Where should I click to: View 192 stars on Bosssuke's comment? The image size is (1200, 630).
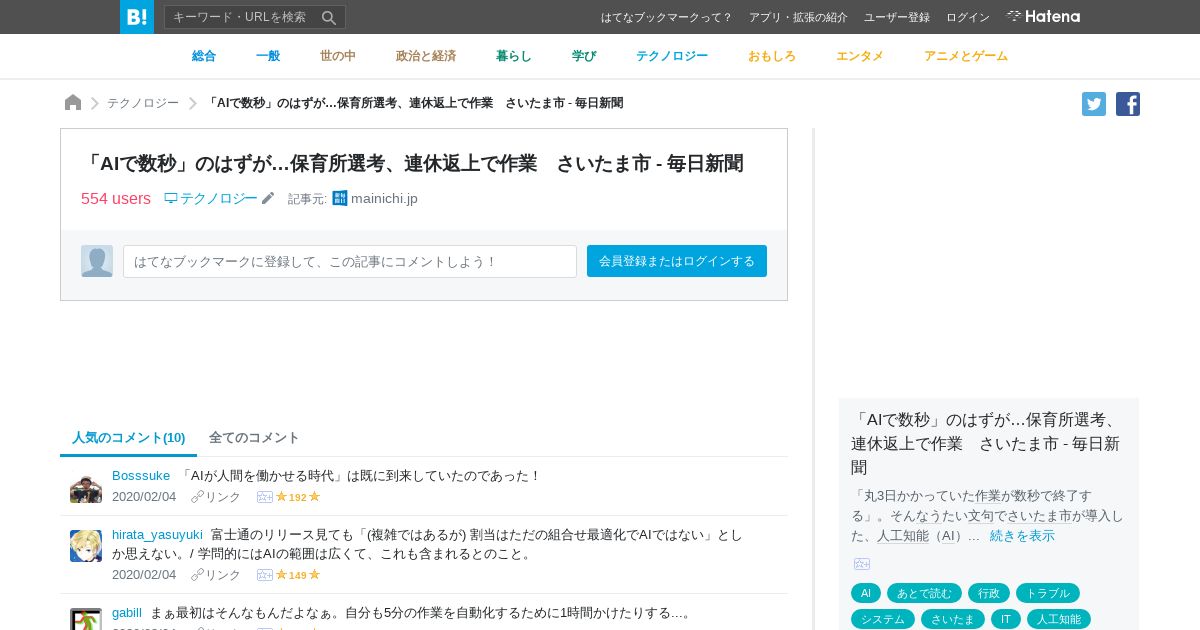pyautogui.click(x=298, y=497)
